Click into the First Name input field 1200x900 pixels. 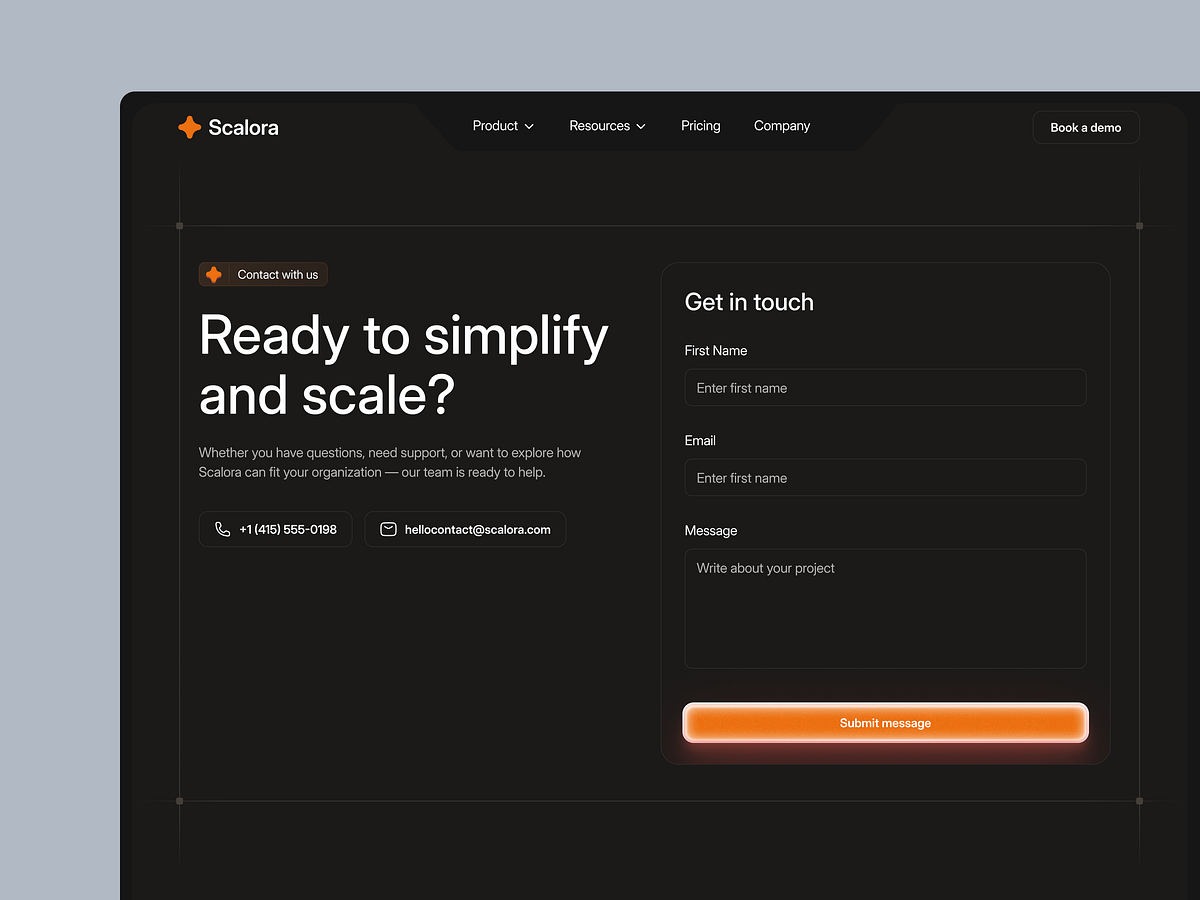[884, 387]
